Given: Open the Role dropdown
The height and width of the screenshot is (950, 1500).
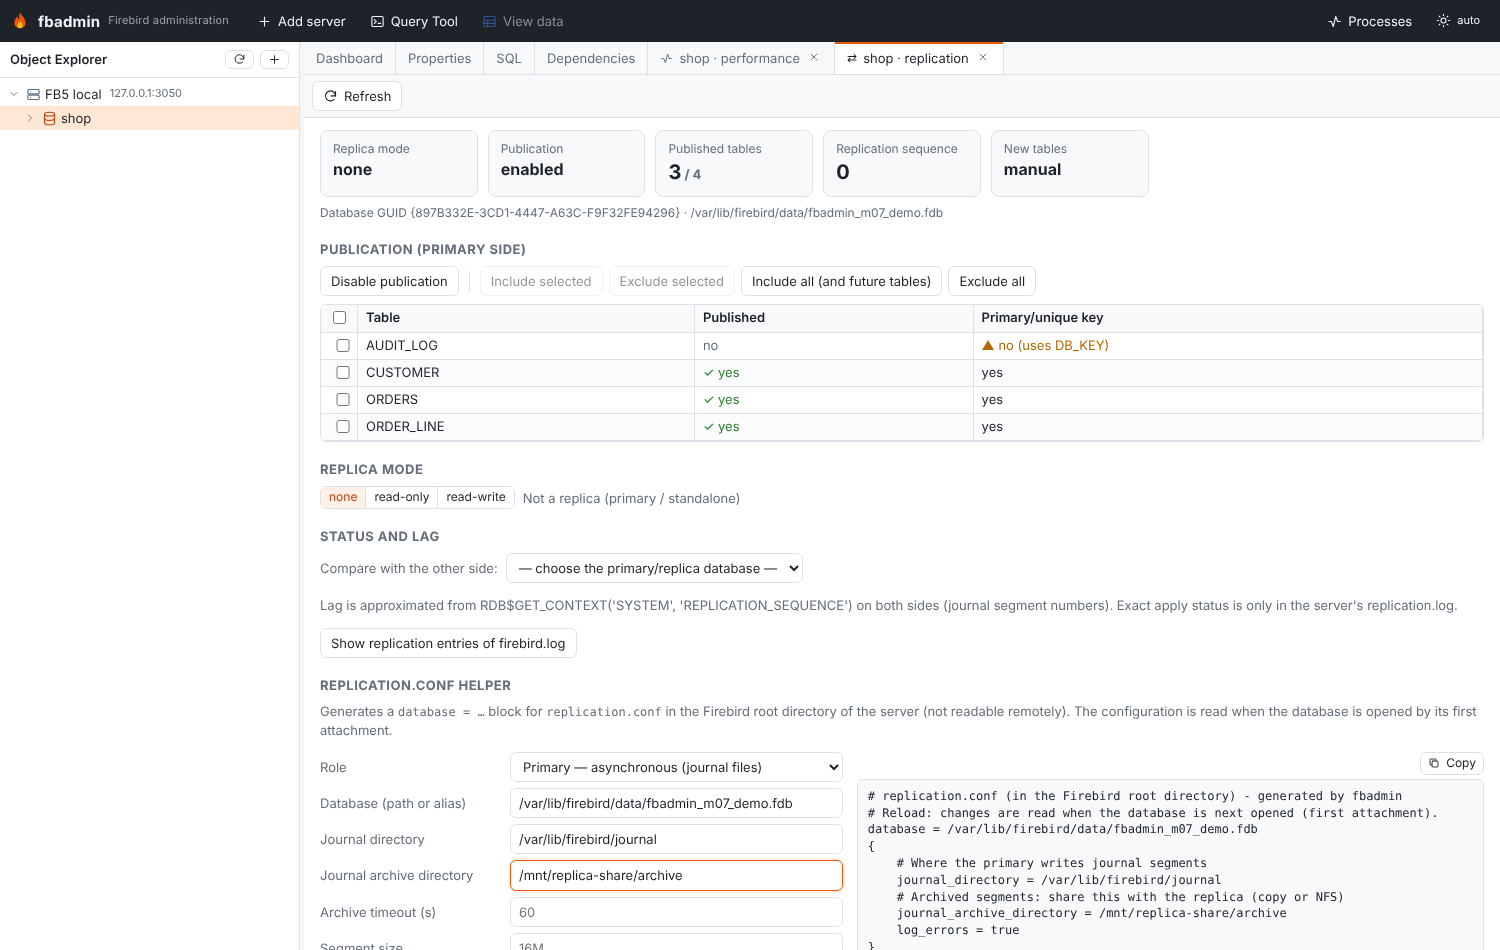Looking at the screenshot, I should [676, 767].
